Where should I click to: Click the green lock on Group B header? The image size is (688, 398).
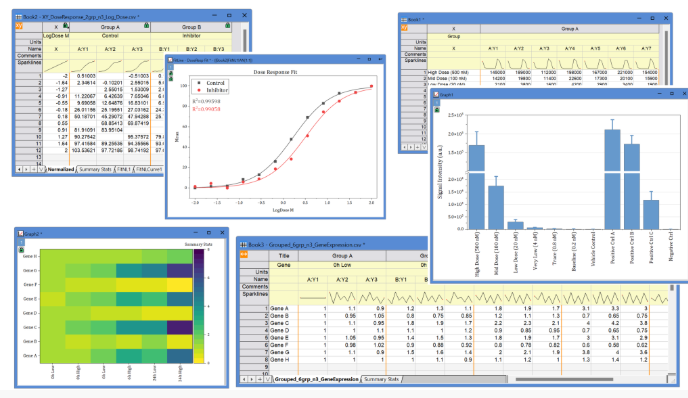point(227,26)
